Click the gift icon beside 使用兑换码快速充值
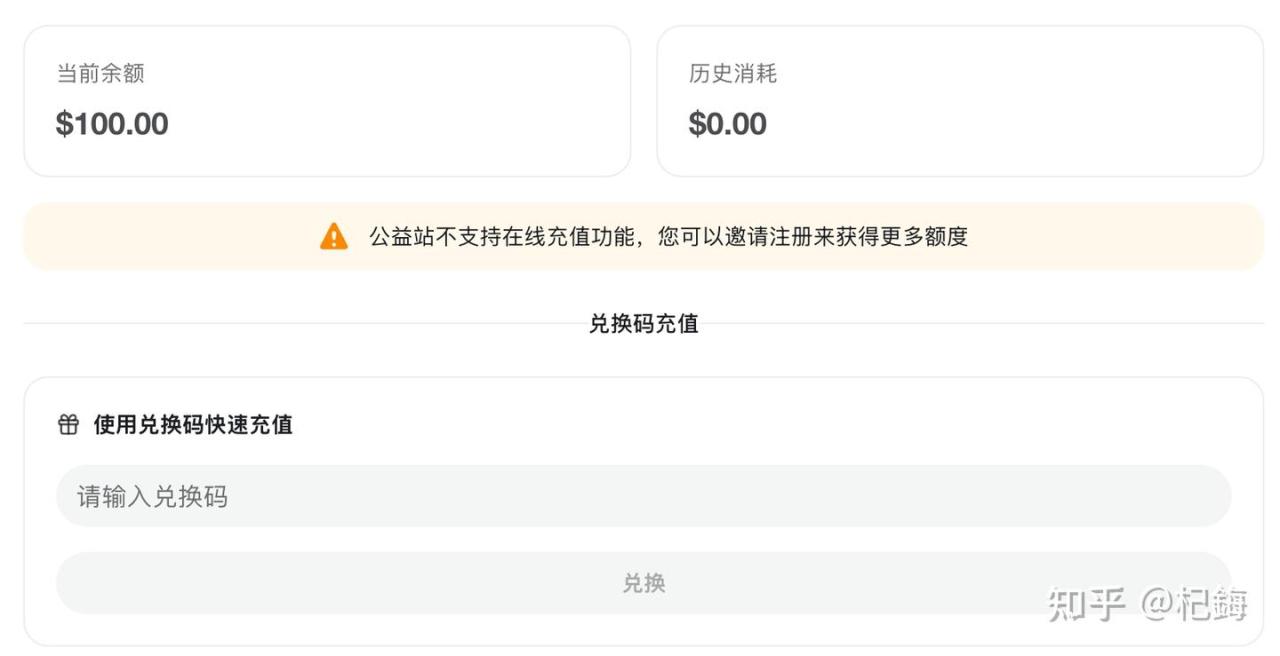Viewport: 1280px width, 656px height. click(68, 425)
